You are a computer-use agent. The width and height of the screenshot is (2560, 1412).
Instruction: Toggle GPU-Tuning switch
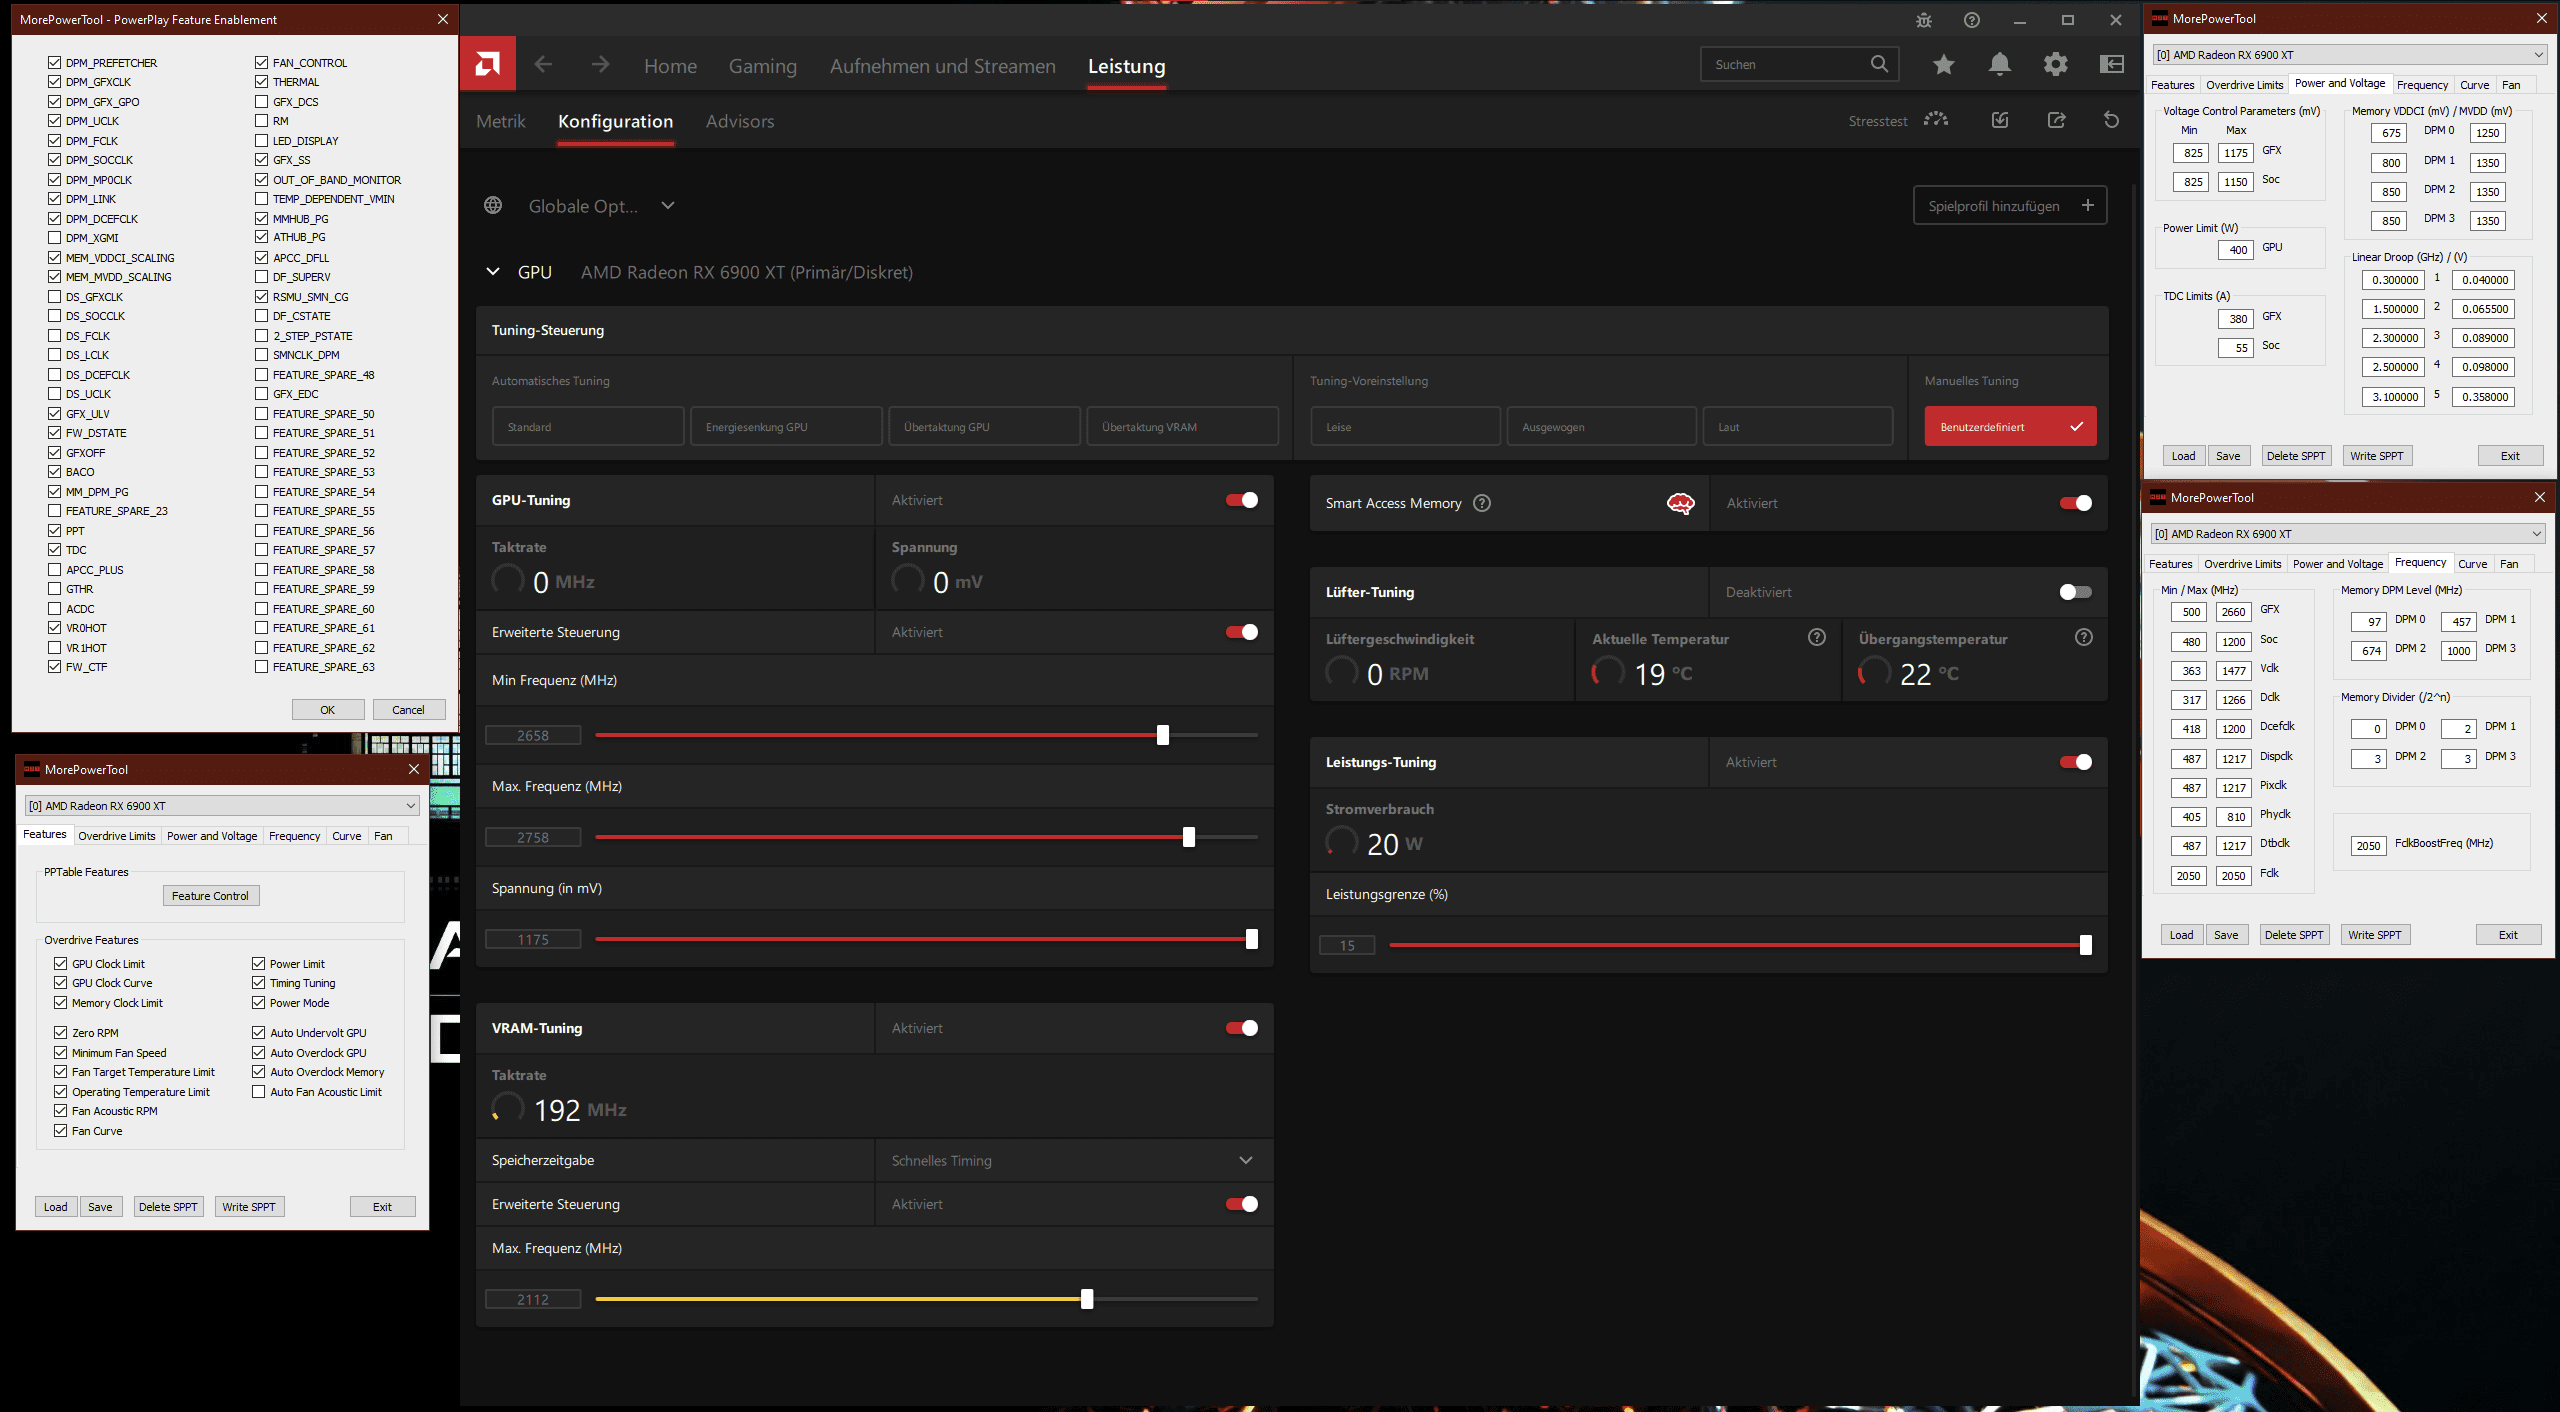pyautogui.click(x=1242, y=500)
